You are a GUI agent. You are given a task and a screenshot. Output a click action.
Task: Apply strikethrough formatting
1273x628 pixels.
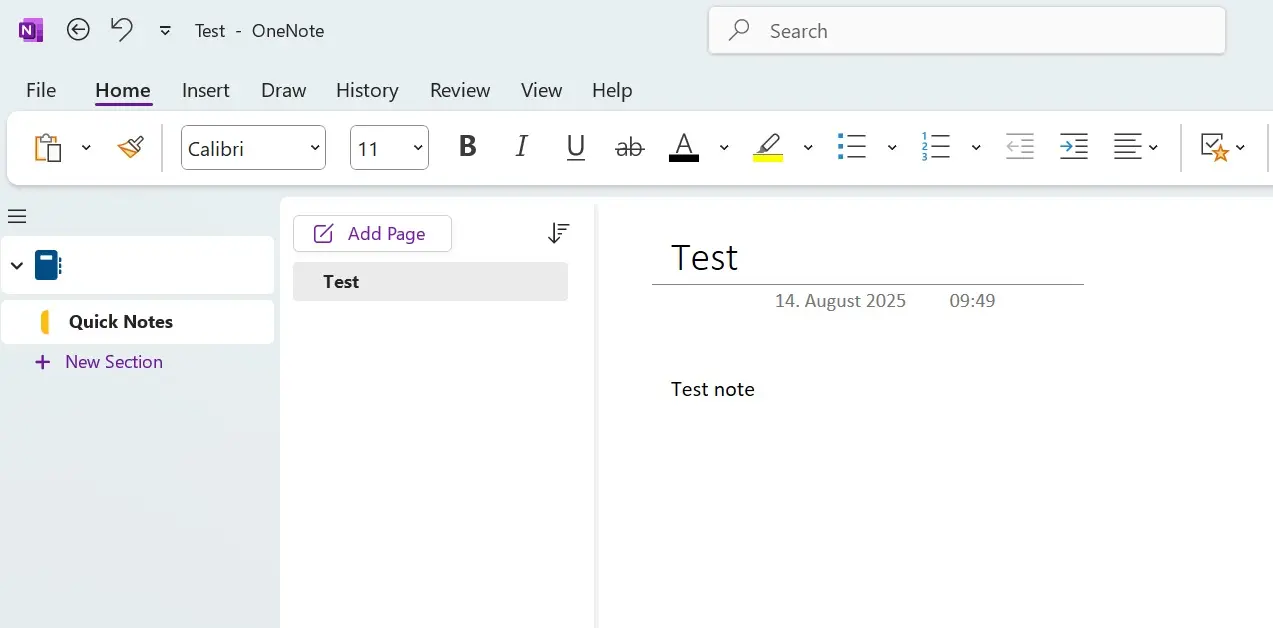(629, 147)
